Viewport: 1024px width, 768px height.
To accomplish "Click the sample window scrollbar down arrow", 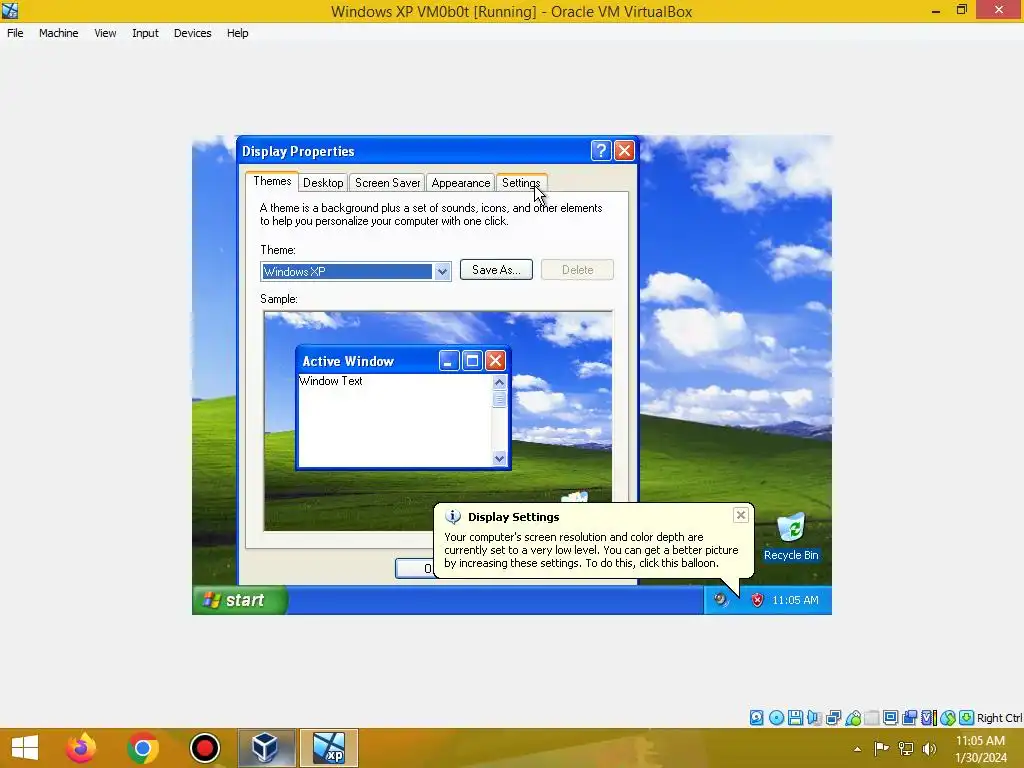I will click(500, 458).
